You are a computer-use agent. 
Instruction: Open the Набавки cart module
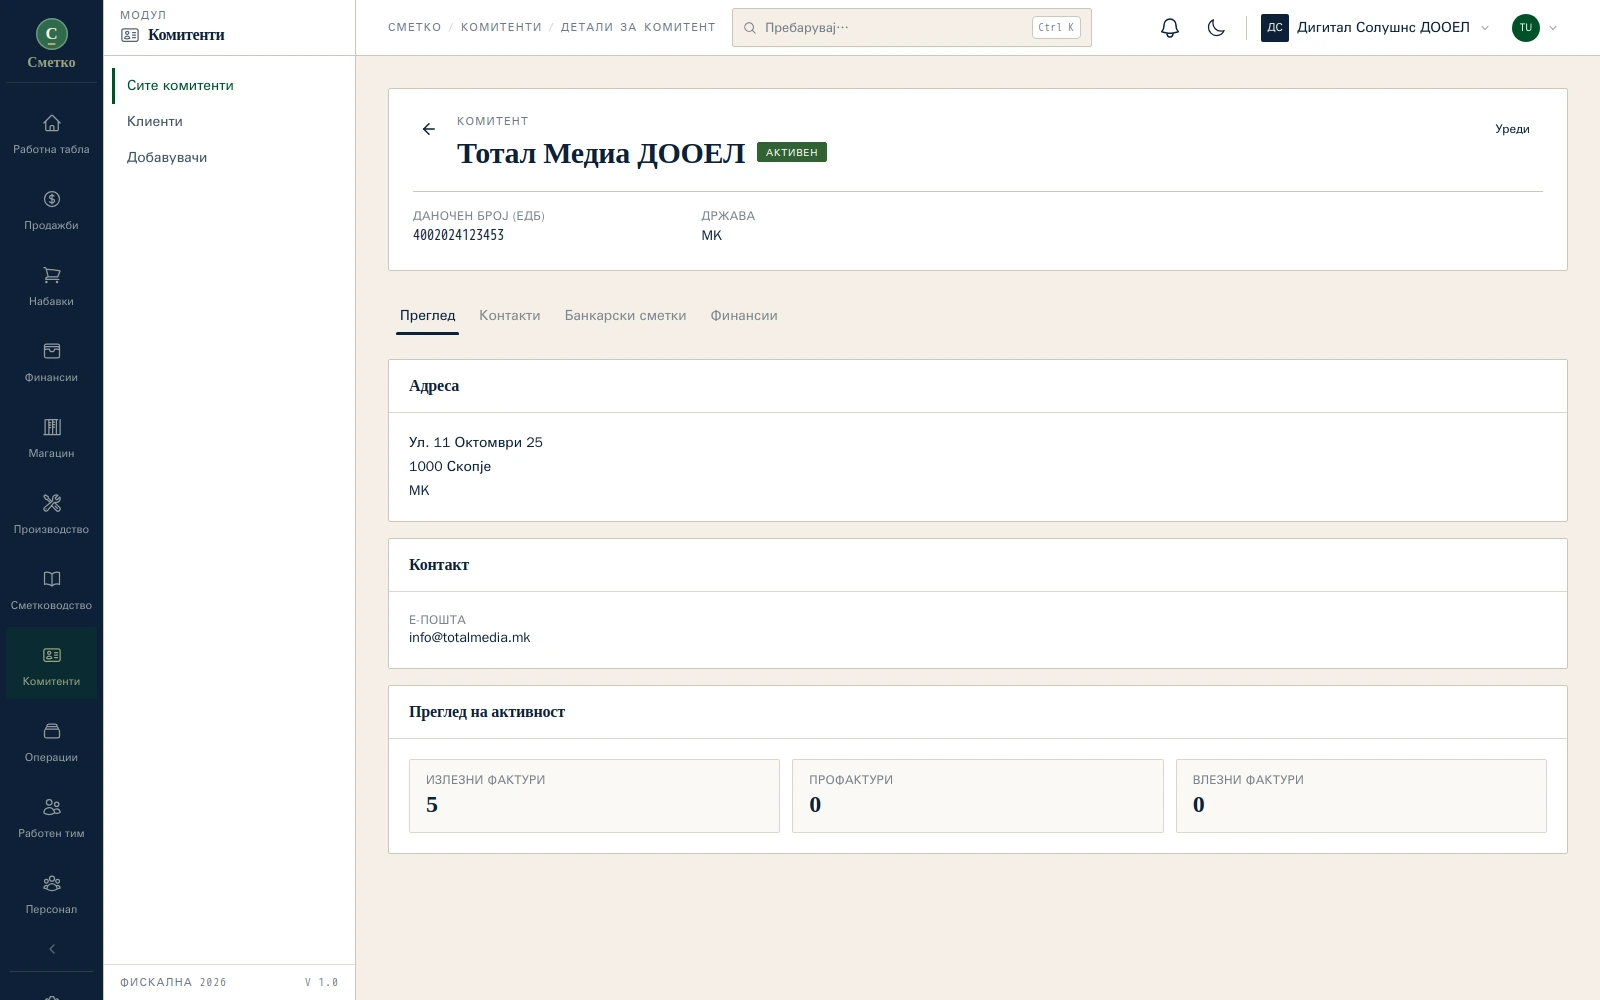[x=51, y=286]
